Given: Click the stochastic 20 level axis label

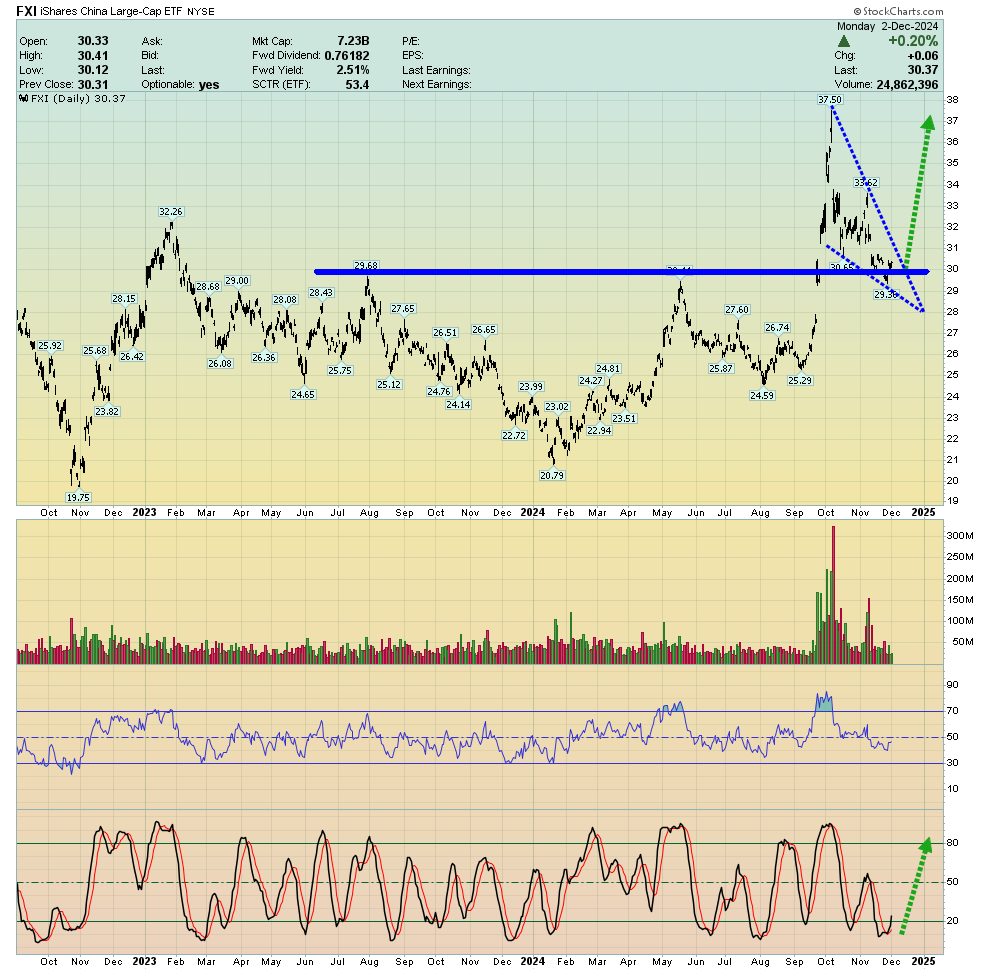Looking at the screenshot, I should coord(952,921).
